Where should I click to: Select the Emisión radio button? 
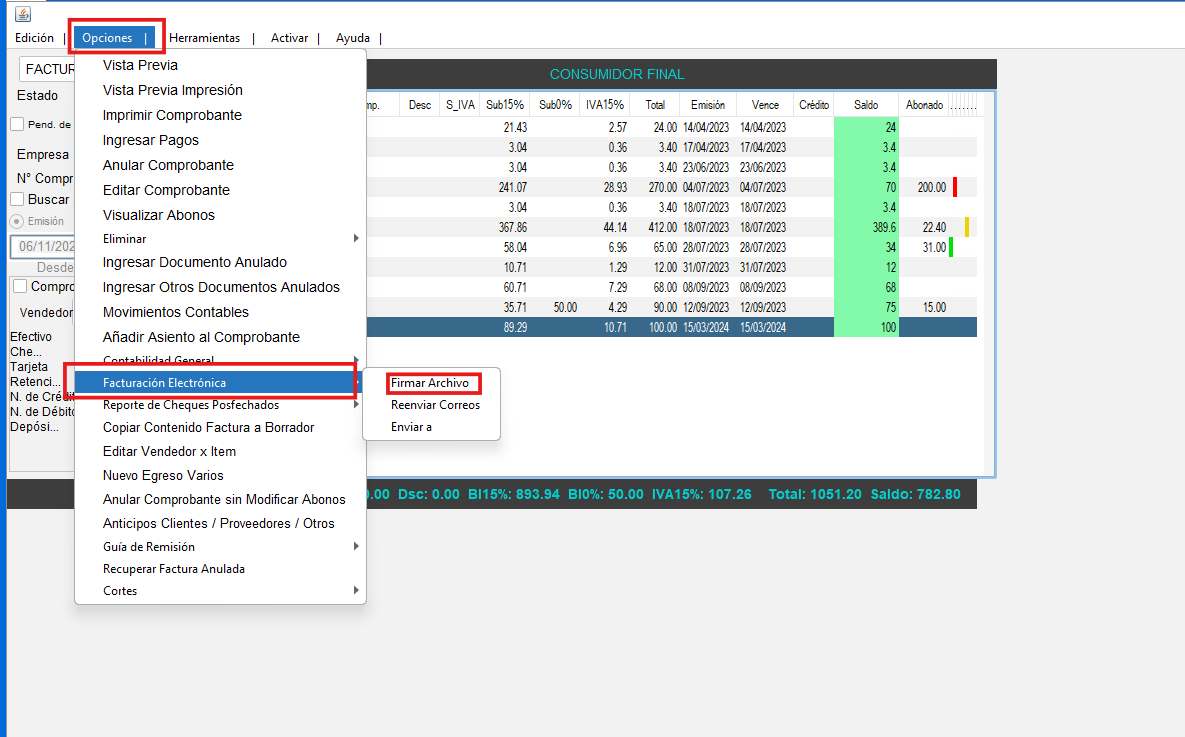click(x=17, y=221)
